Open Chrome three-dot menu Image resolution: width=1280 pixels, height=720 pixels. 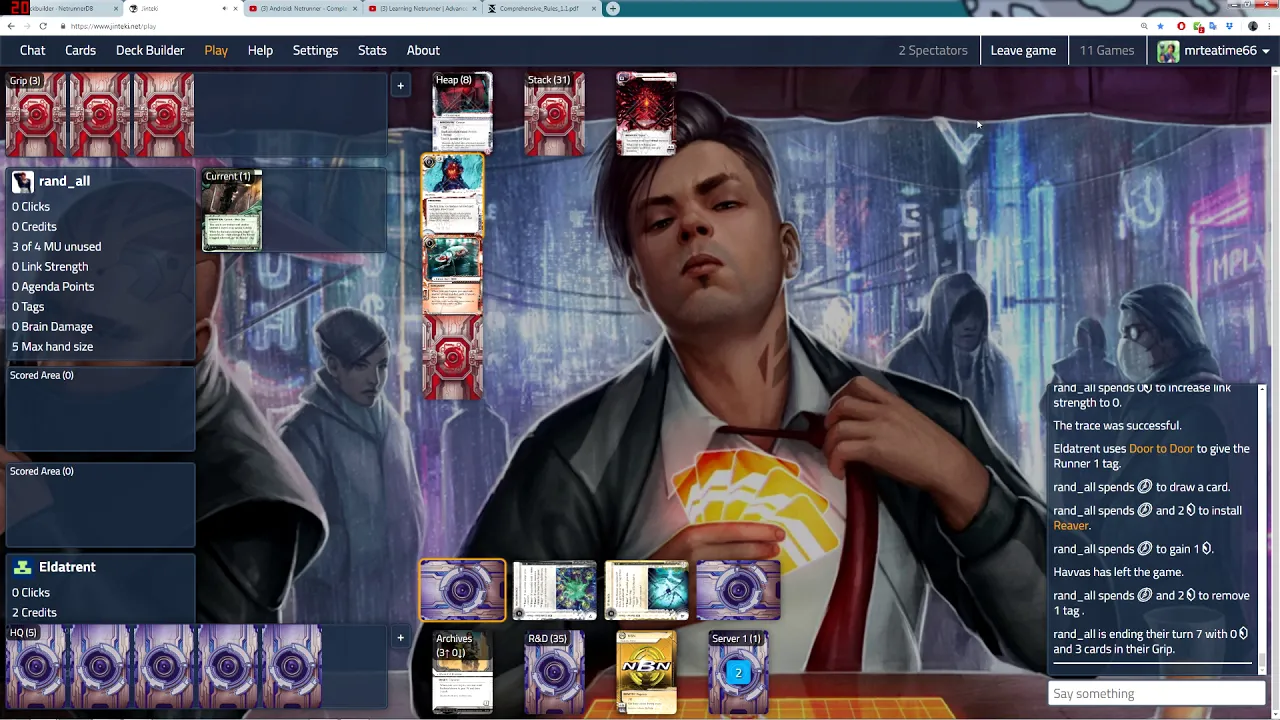[1270, 26]
